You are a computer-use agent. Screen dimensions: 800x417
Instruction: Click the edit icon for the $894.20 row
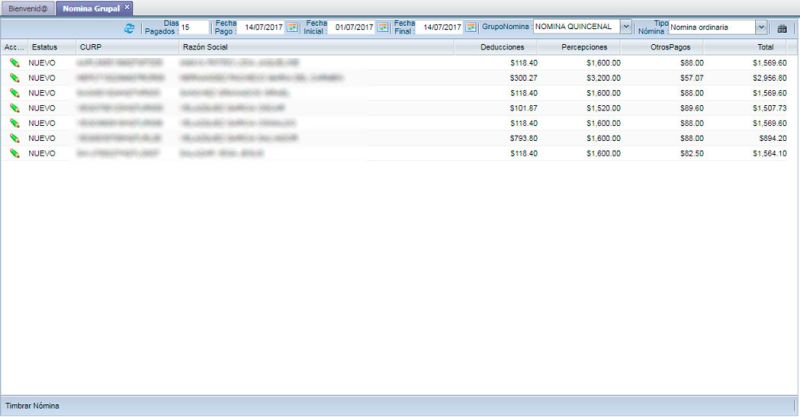14,138
